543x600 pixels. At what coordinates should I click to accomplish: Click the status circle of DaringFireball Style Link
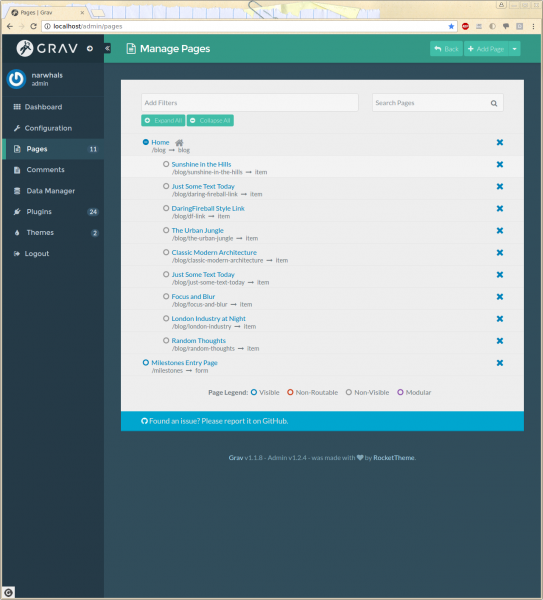(166, 208)
